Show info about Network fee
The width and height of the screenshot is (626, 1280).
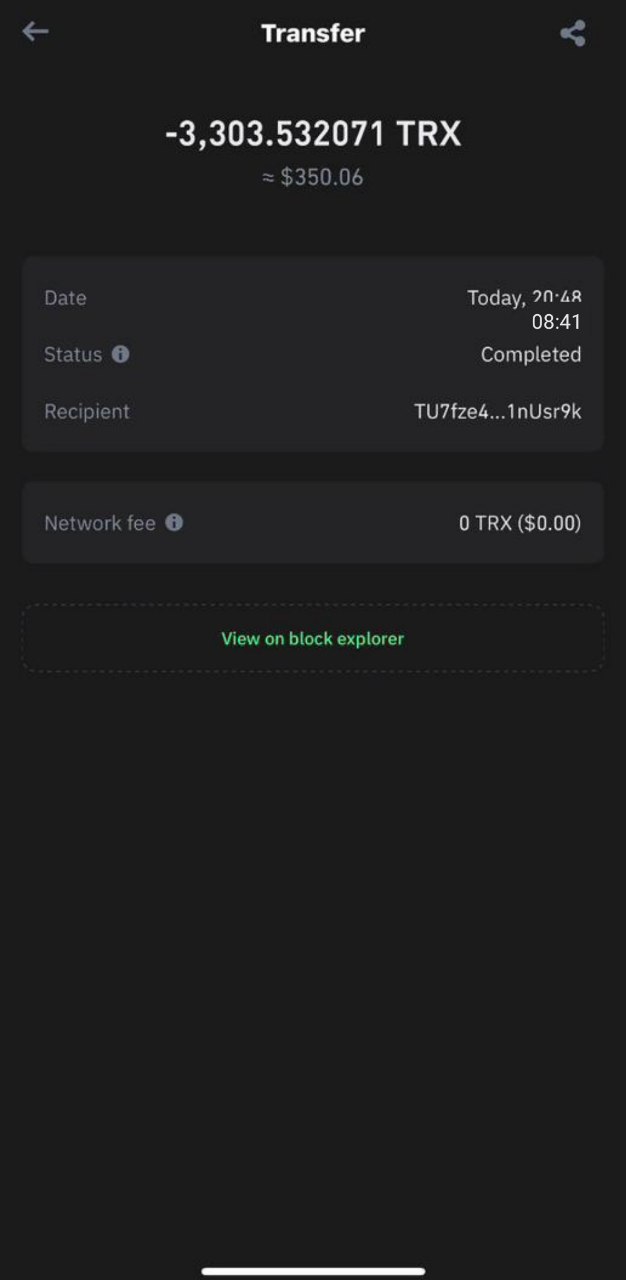coord(174,522)
